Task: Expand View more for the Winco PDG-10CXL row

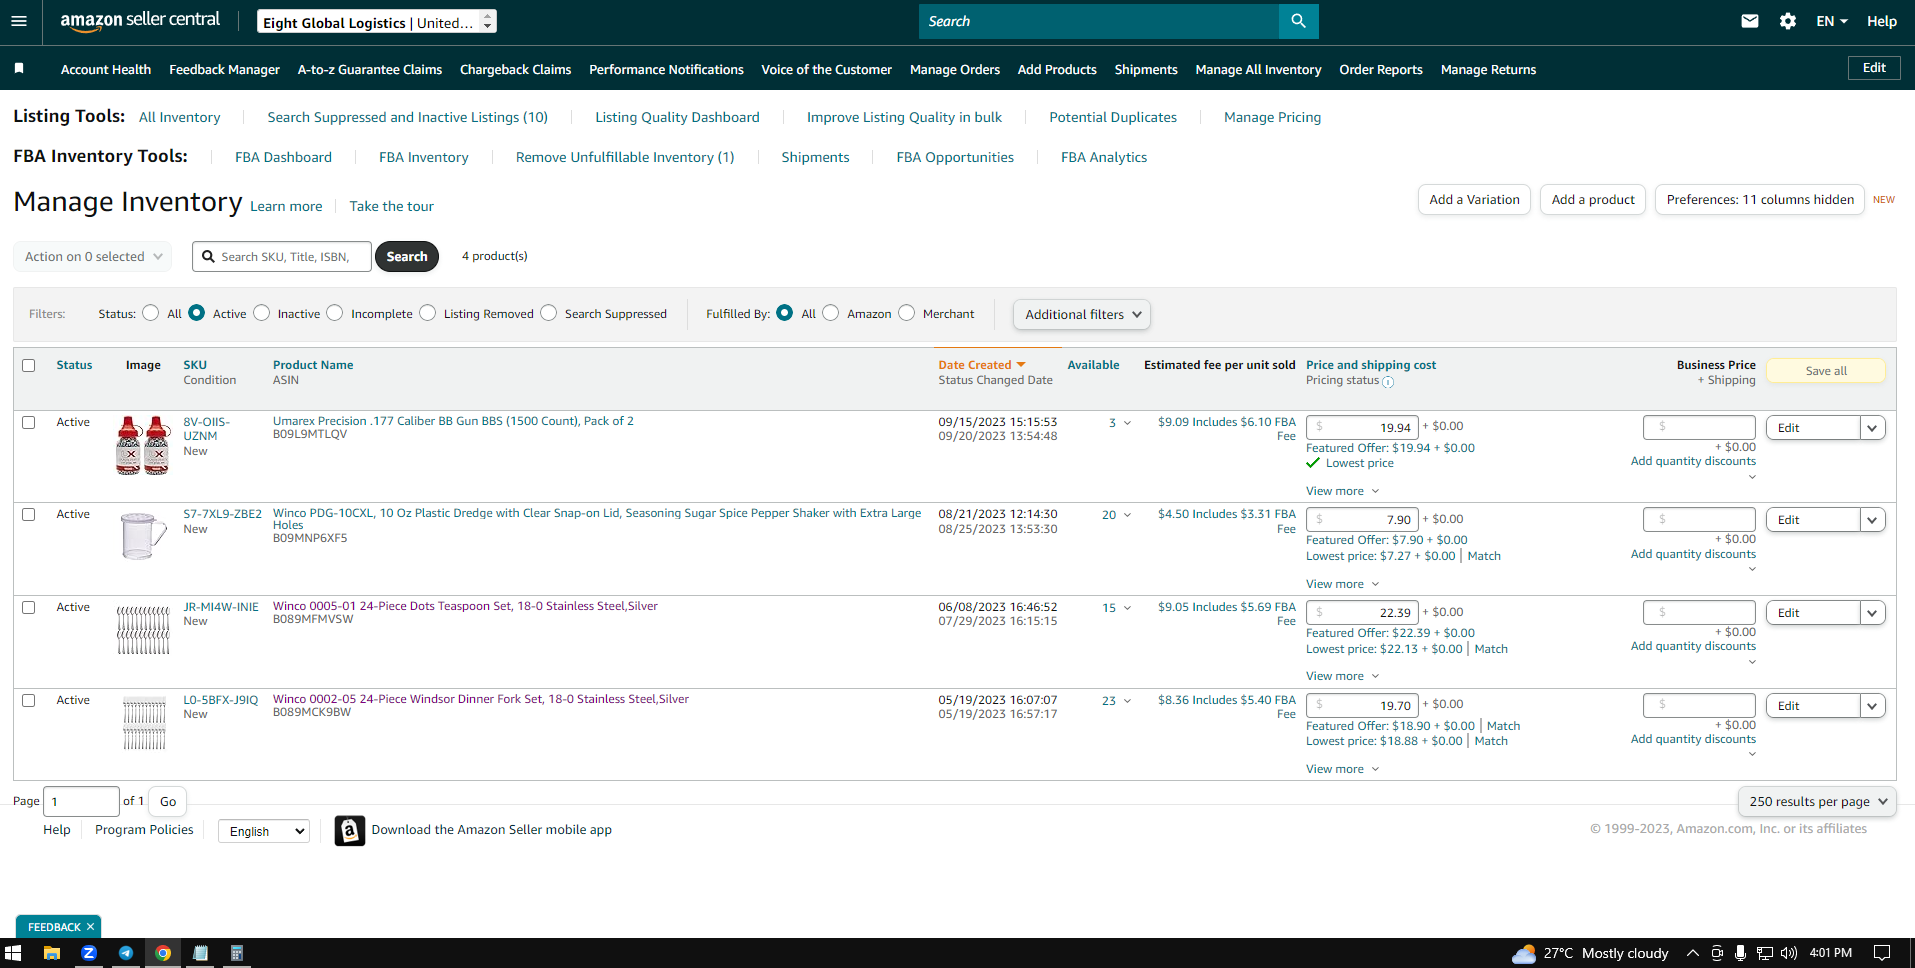Action: pos(1342,584)
